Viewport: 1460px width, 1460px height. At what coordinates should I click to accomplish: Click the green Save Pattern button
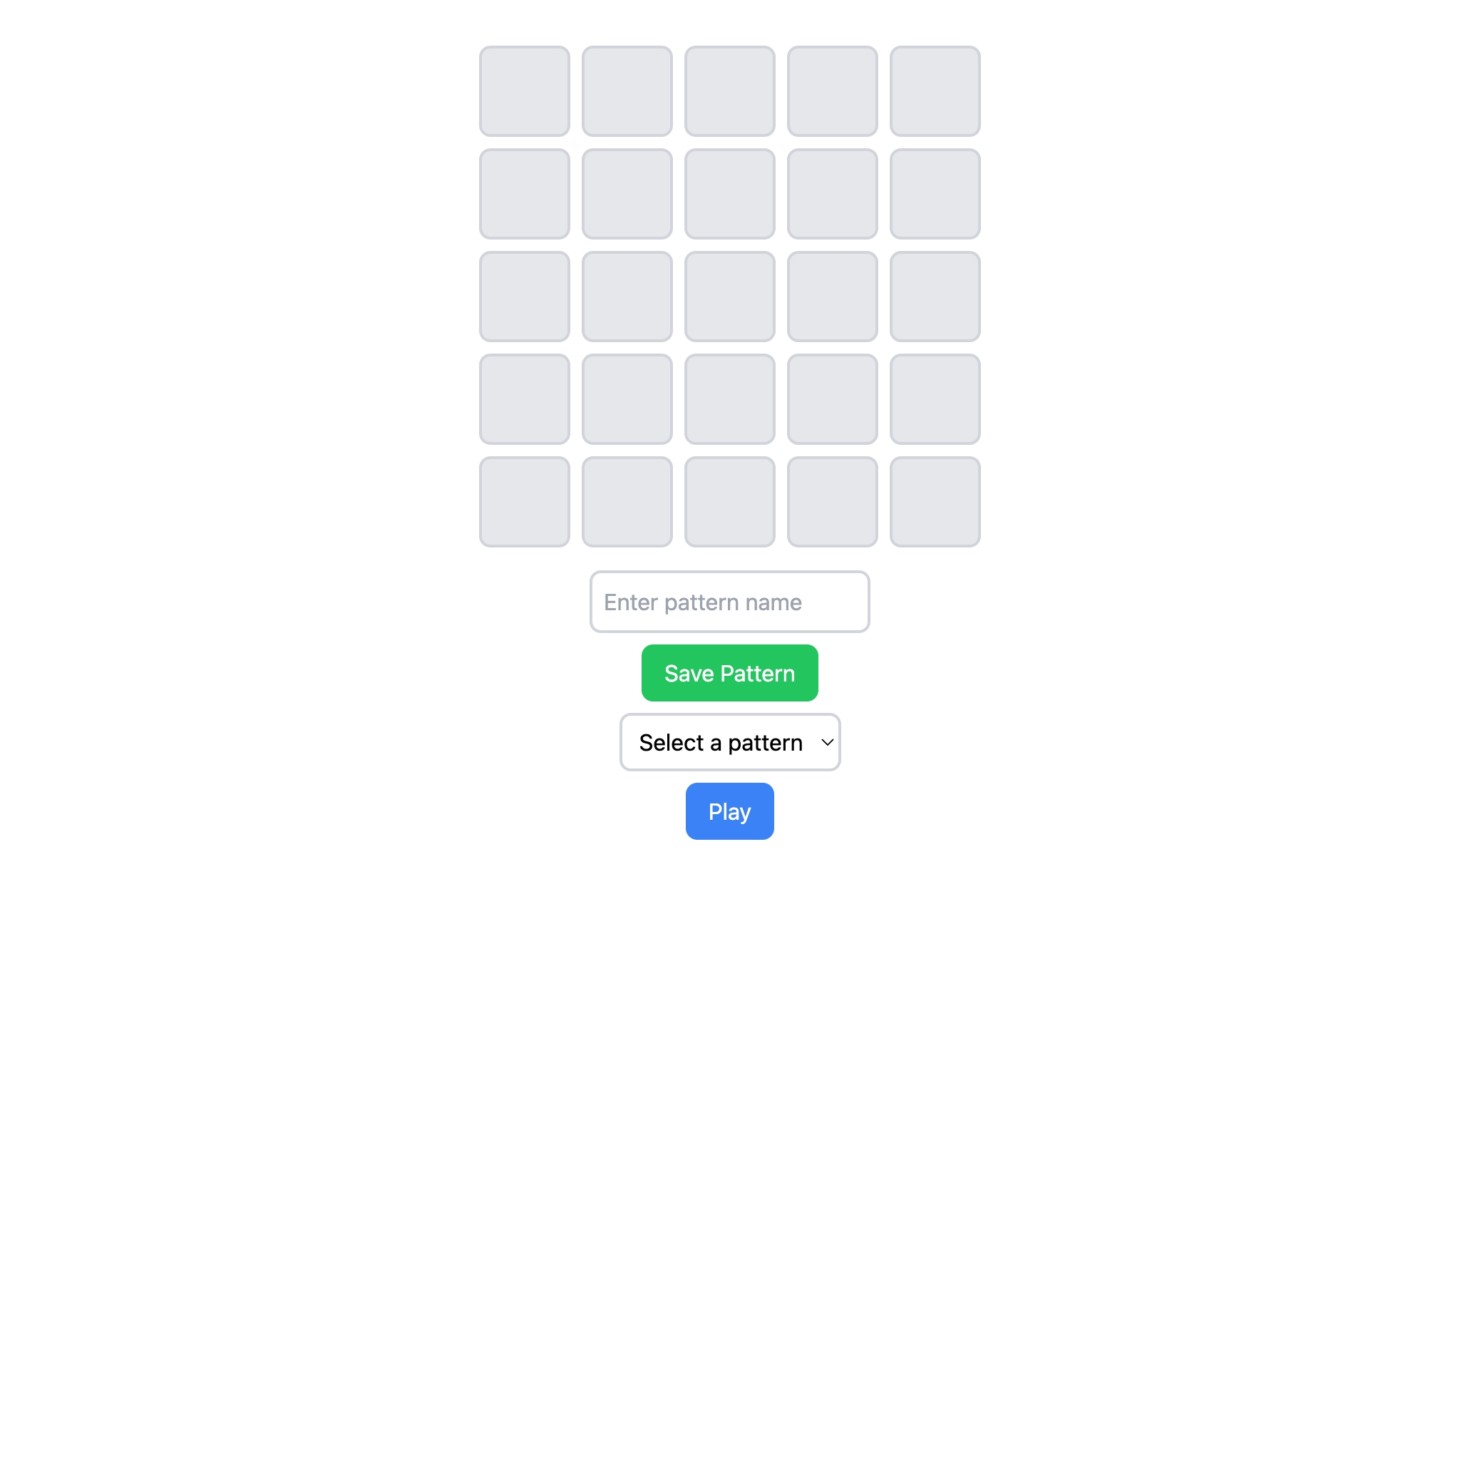point(730,673)
